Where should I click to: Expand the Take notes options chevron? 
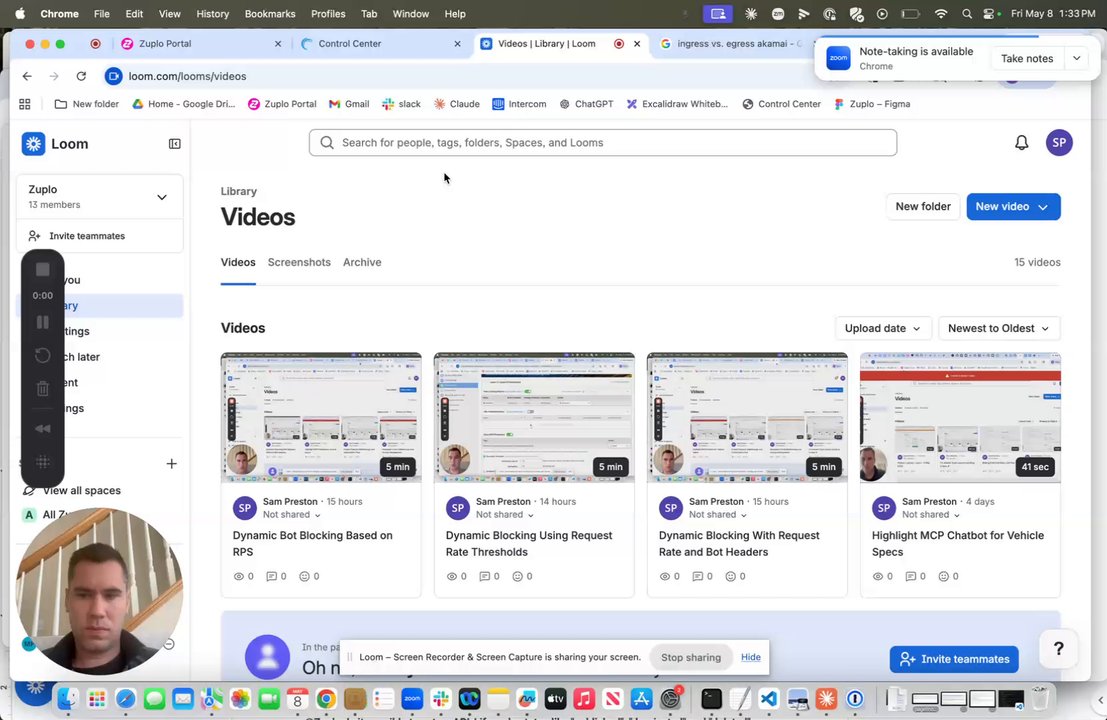point(1077,59)
